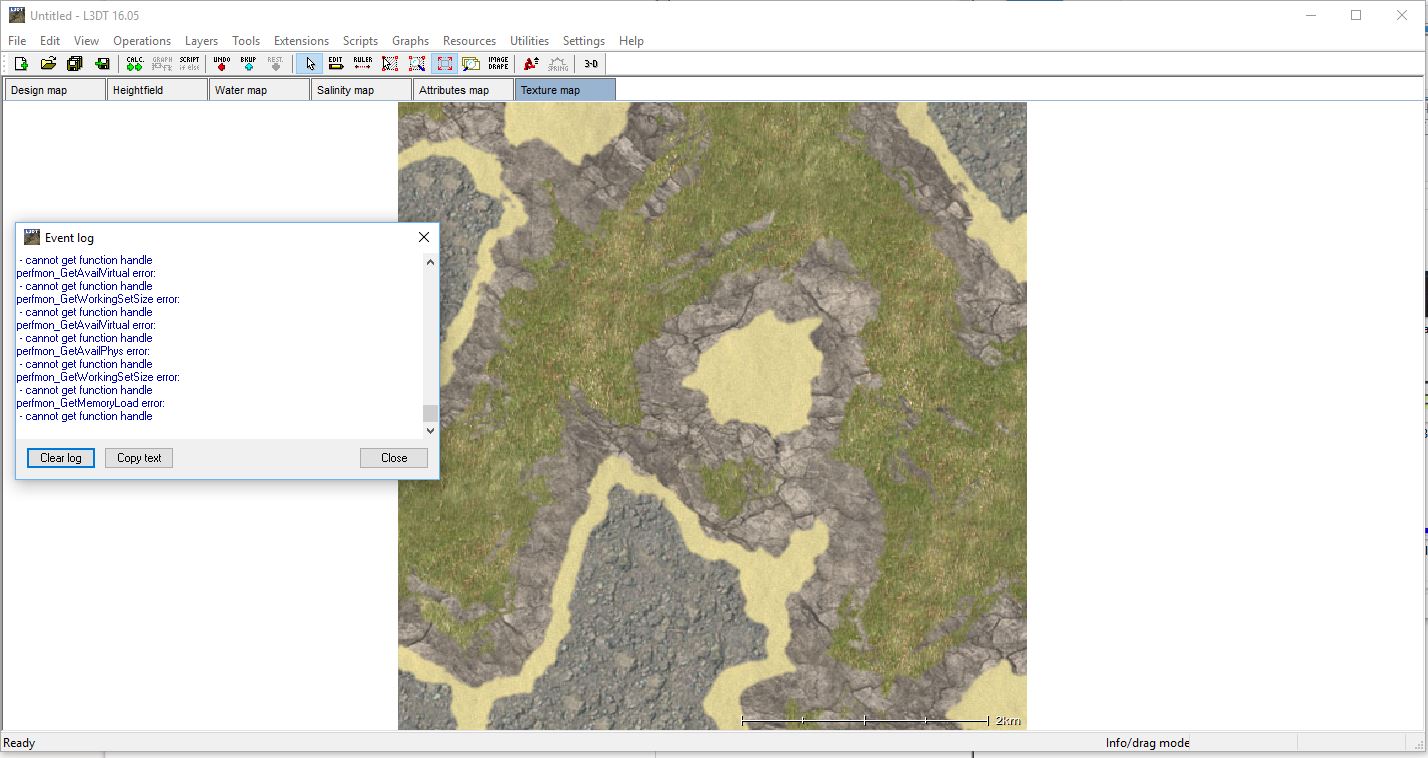Open the Resources menu
Screen dimensions: 1428x758
pyautogui.click(x=469, y=41)
